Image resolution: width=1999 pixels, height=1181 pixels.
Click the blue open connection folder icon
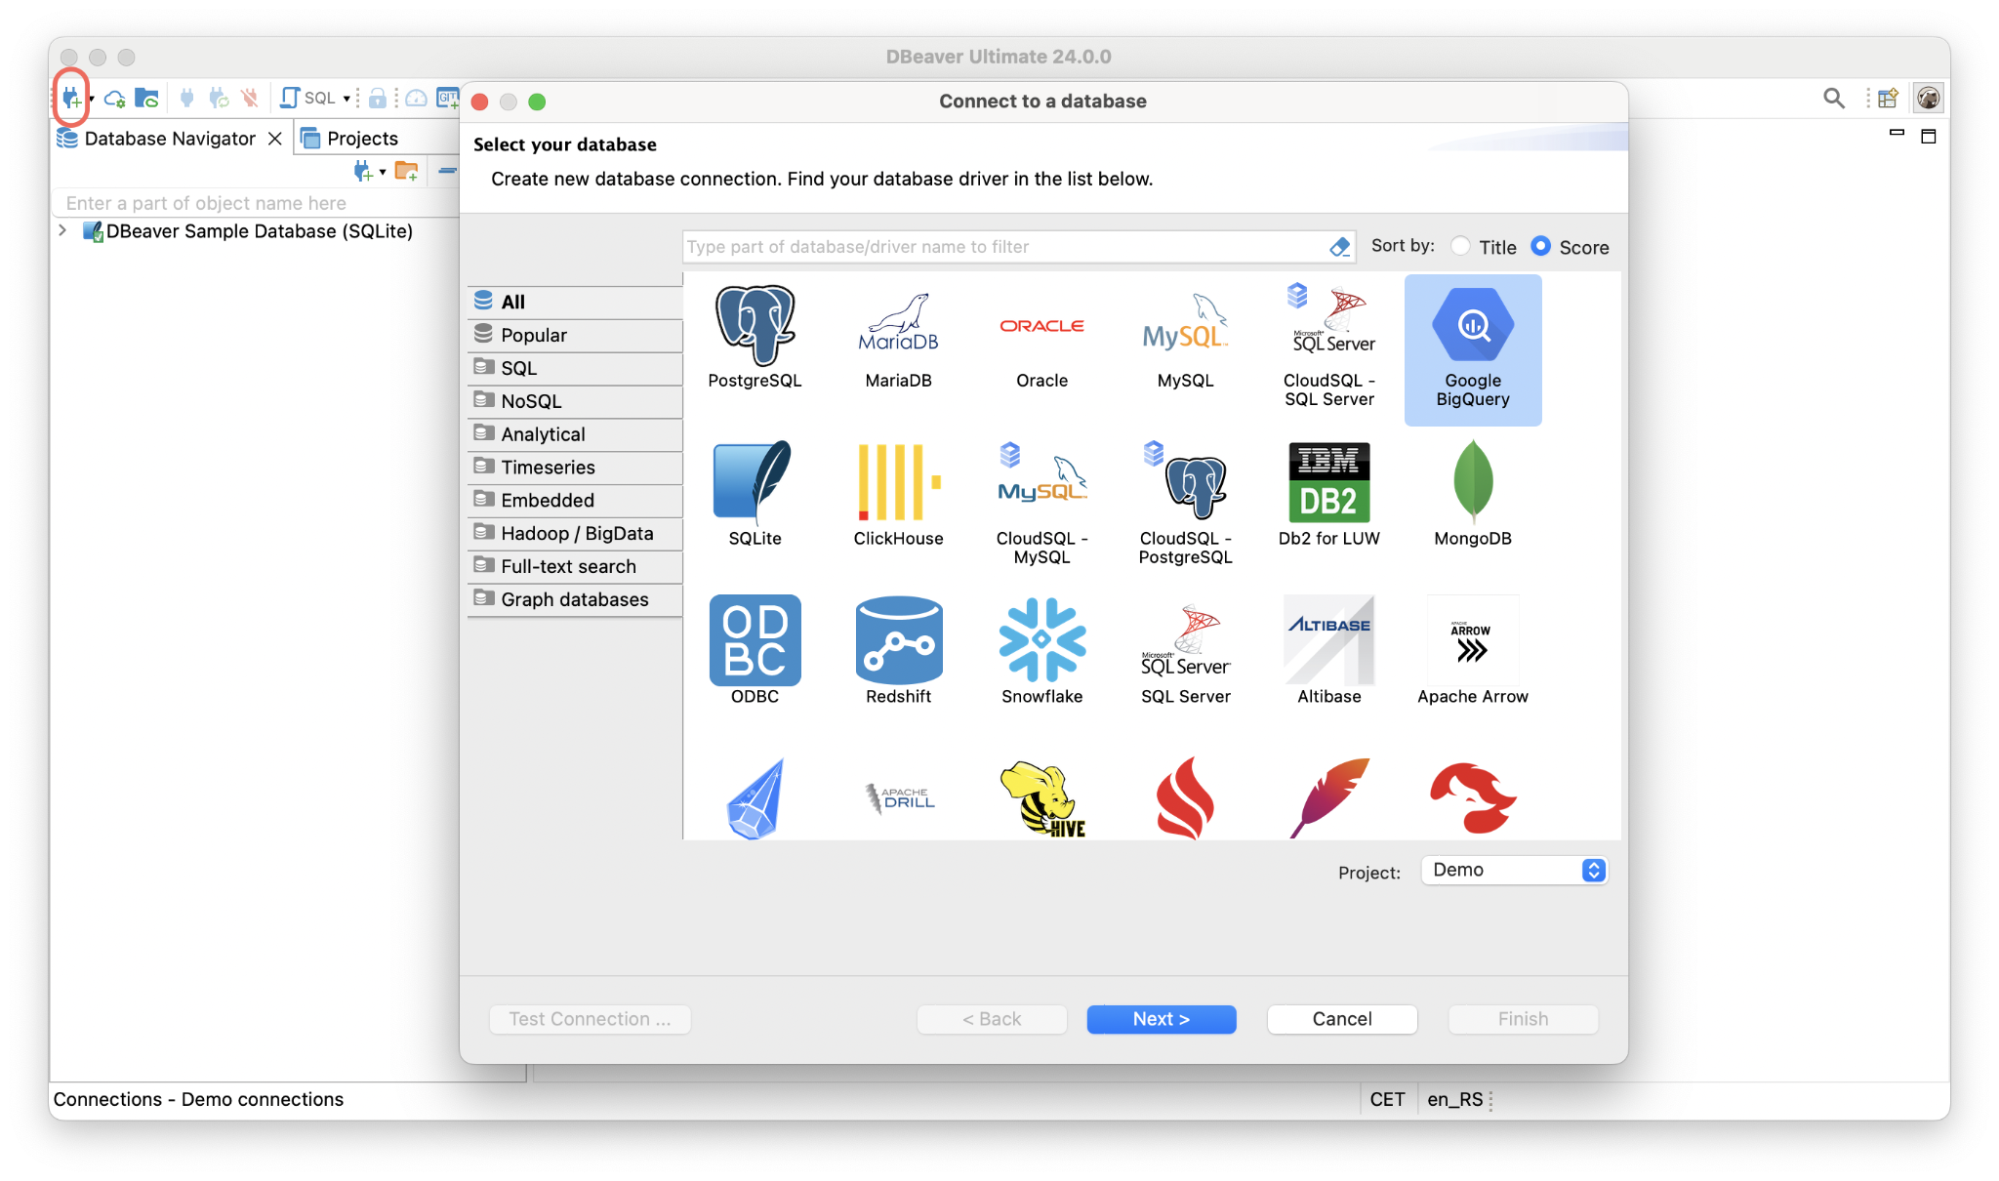click(x=146, y=97)
